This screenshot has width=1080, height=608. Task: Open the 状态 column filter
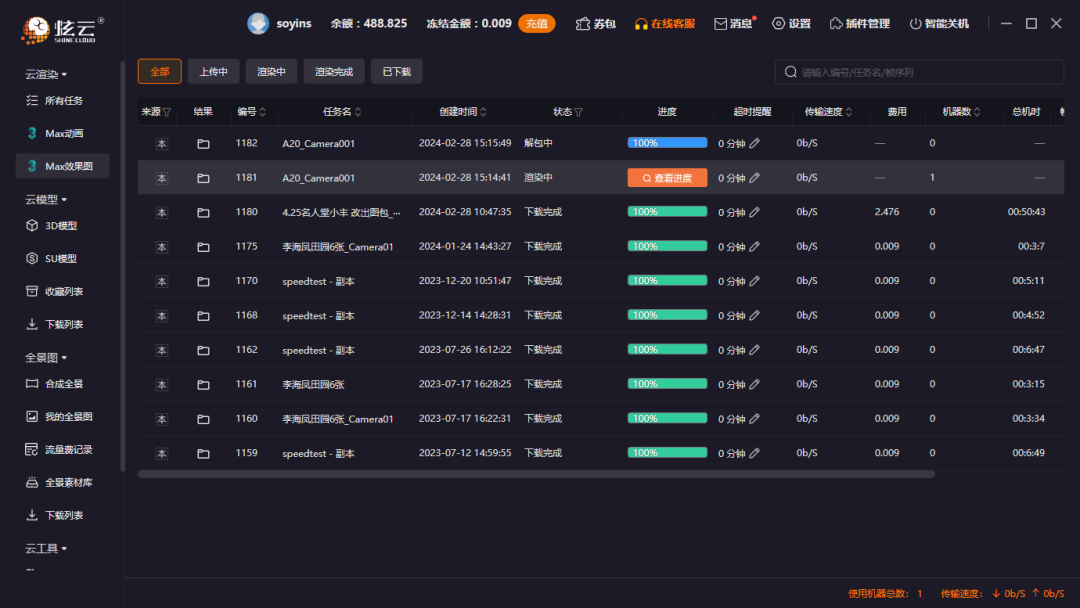(x=578, y=112)
